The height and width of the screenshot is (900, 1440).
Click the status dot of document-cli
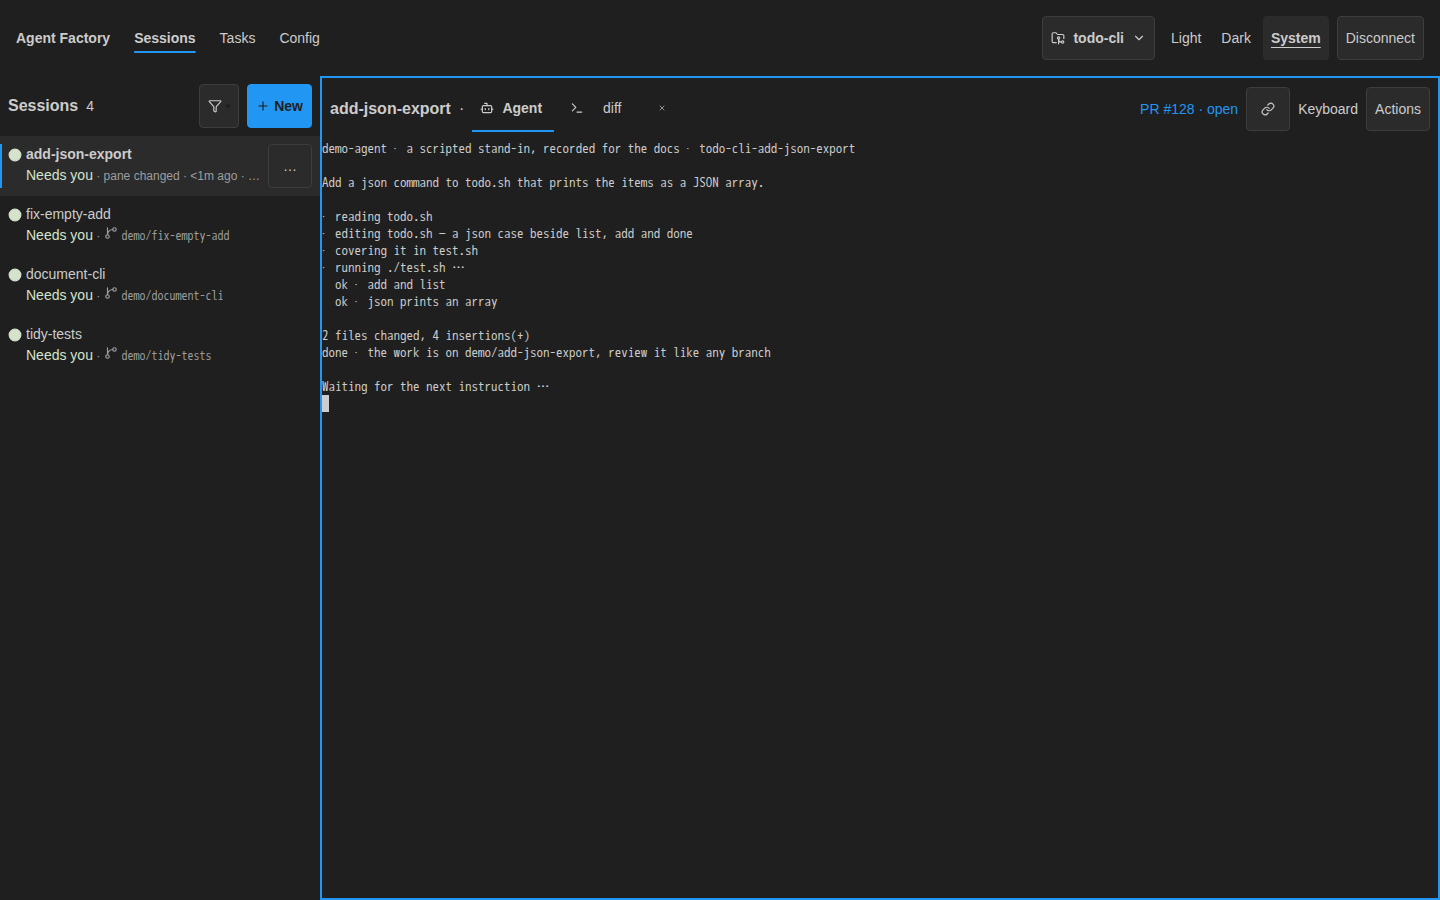click(x=15, y=275)
